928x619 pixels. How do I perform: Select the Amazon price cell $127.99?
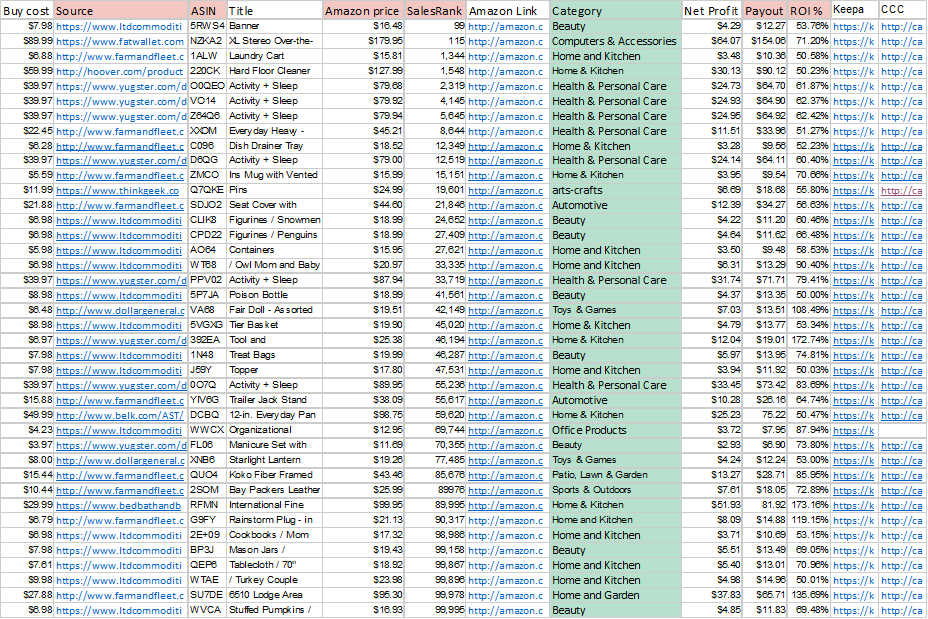tap(363, 70)
